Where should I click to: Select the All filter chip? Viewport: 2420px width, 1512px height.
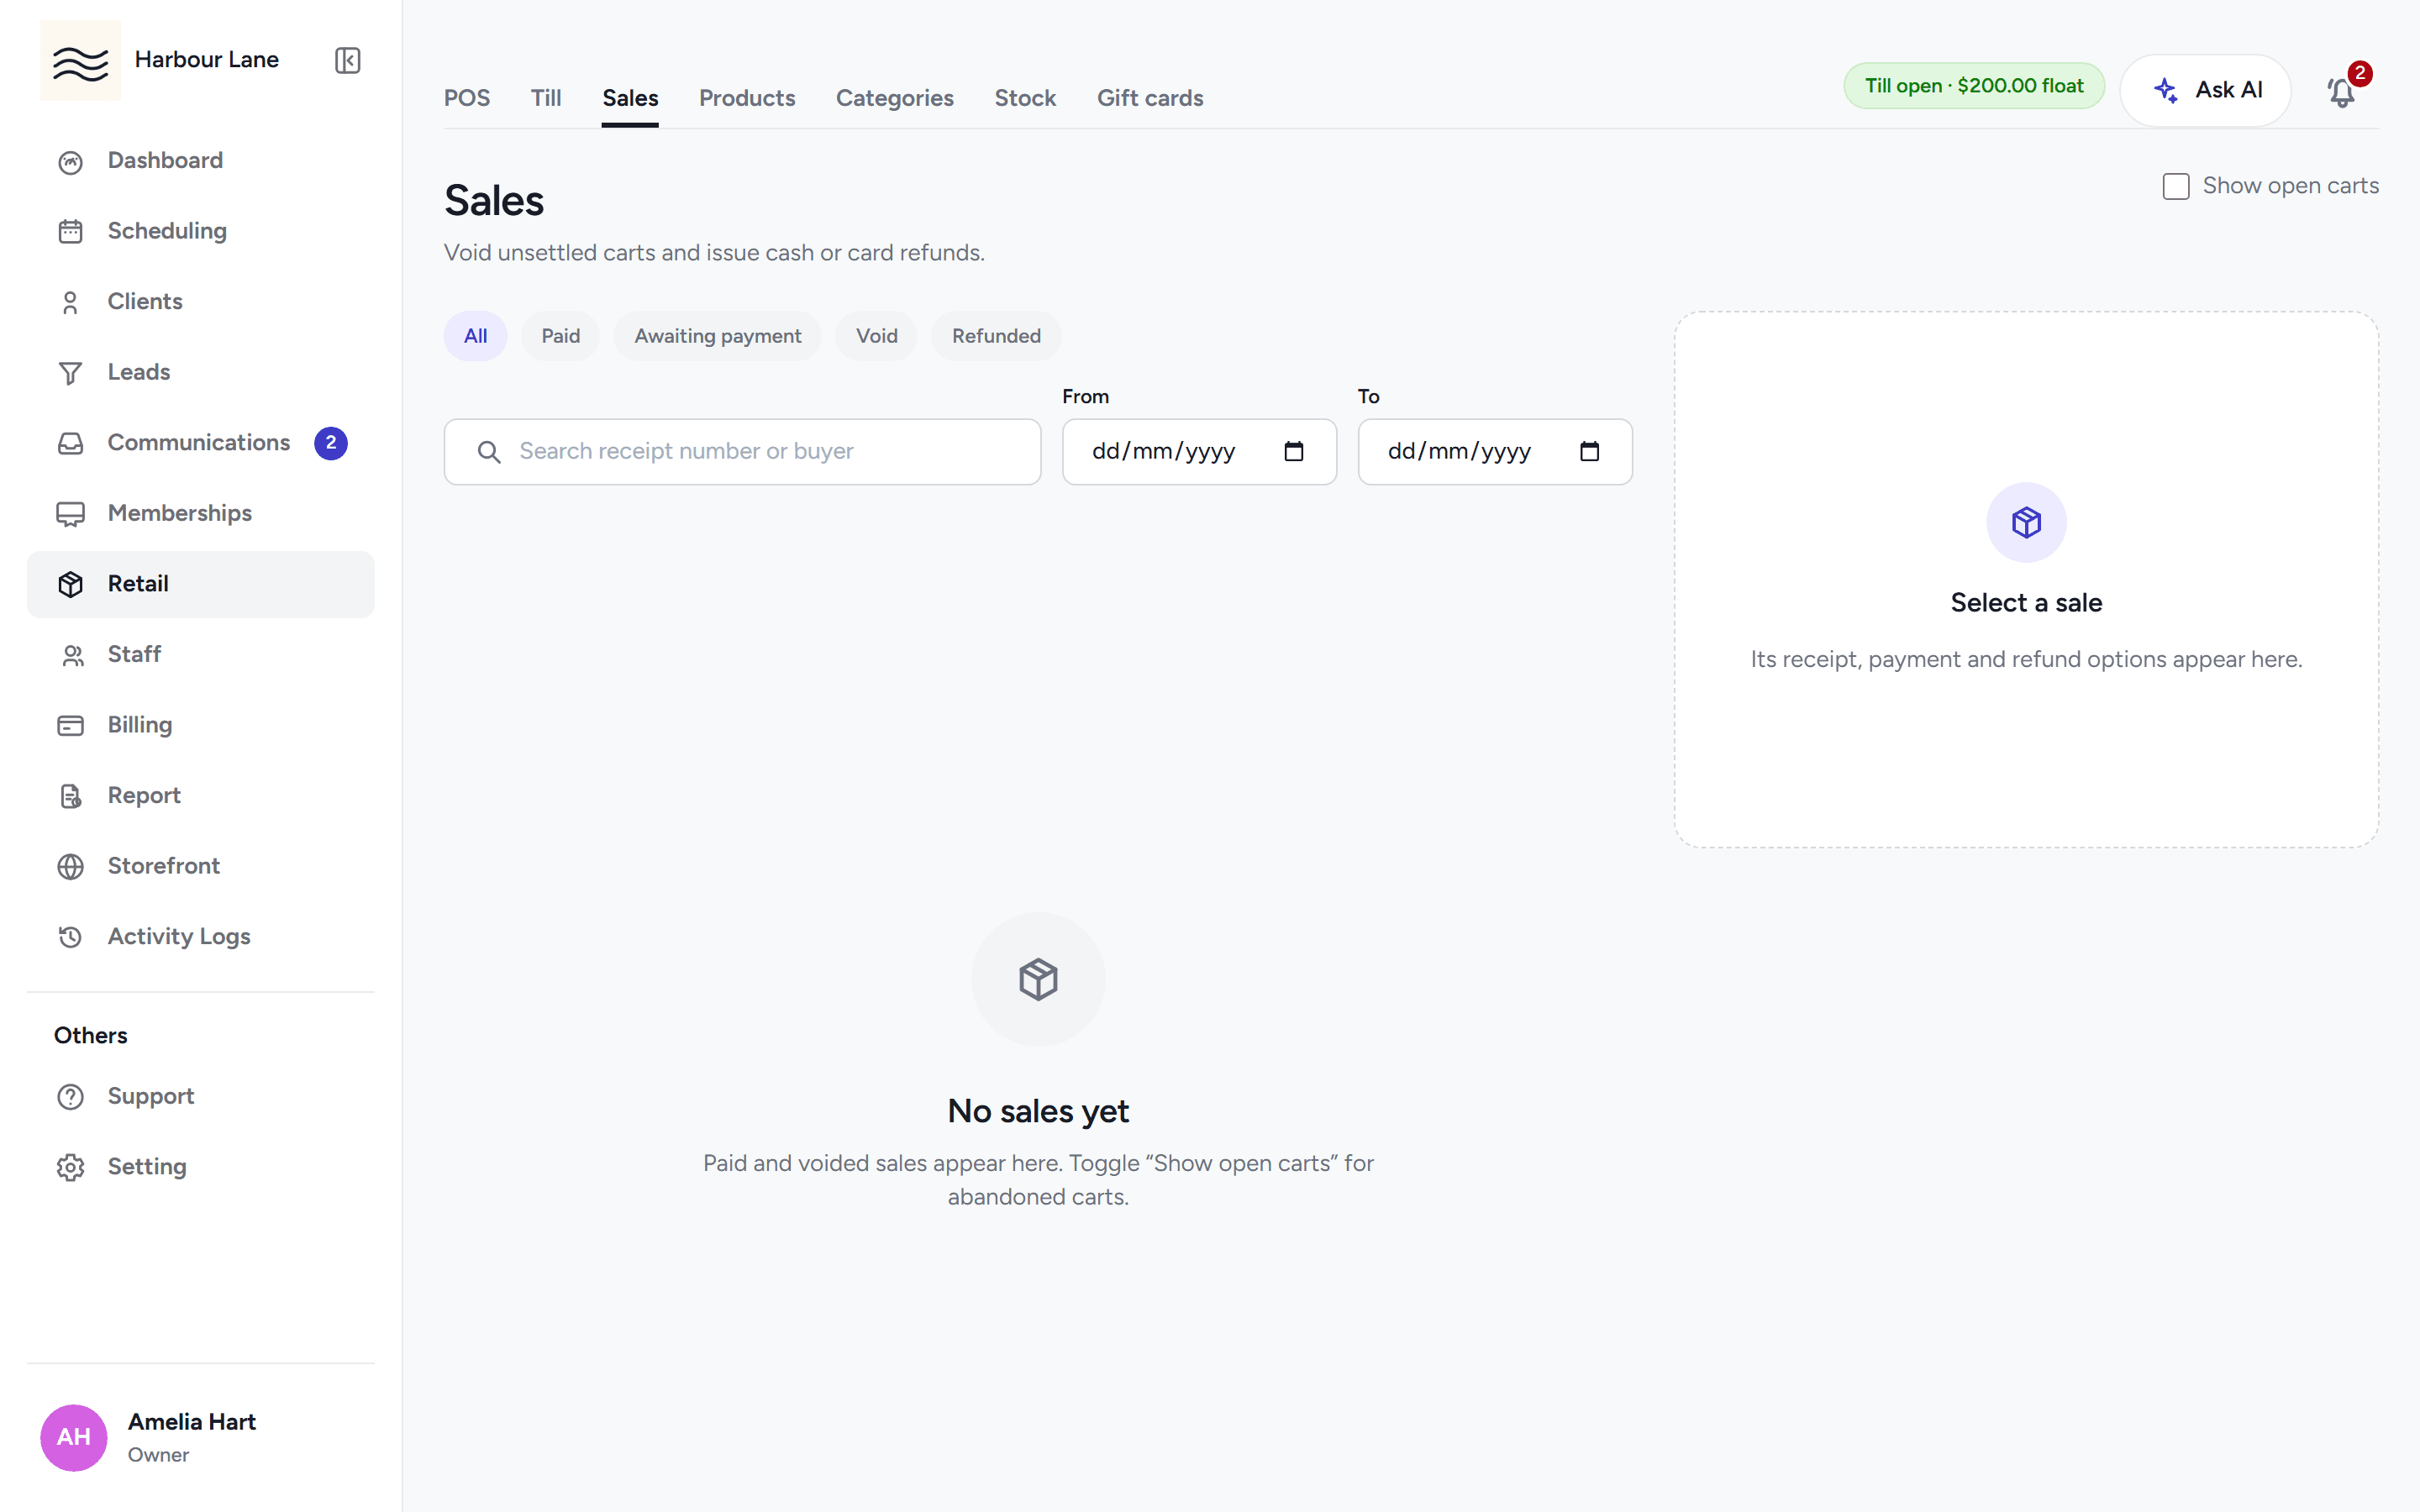coord(476,336)
